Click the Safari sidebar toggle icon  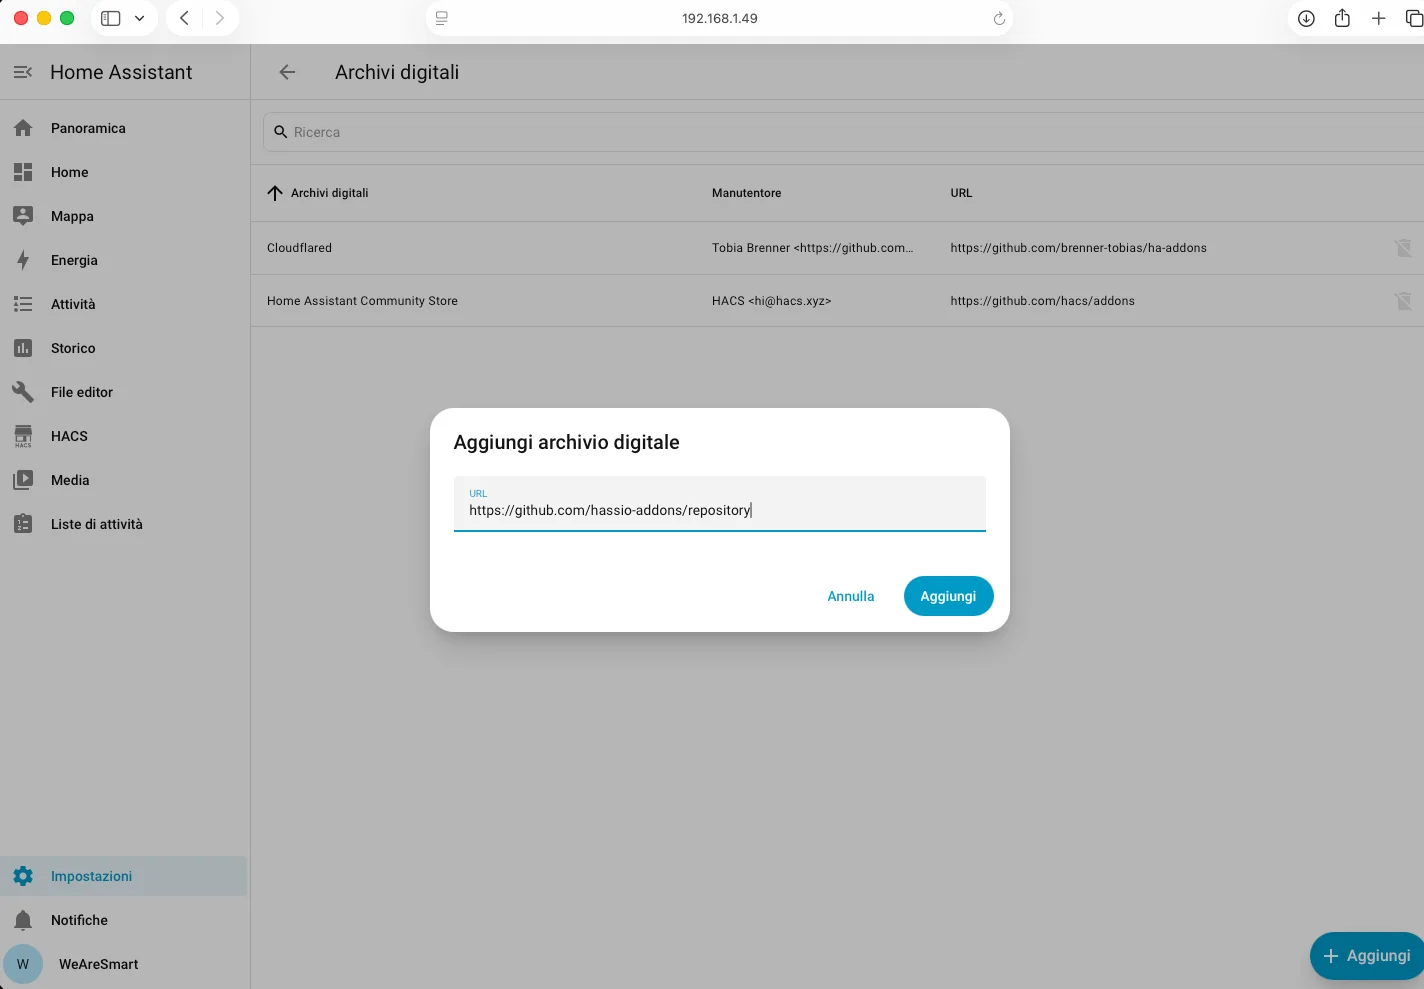tap(111, 18)
